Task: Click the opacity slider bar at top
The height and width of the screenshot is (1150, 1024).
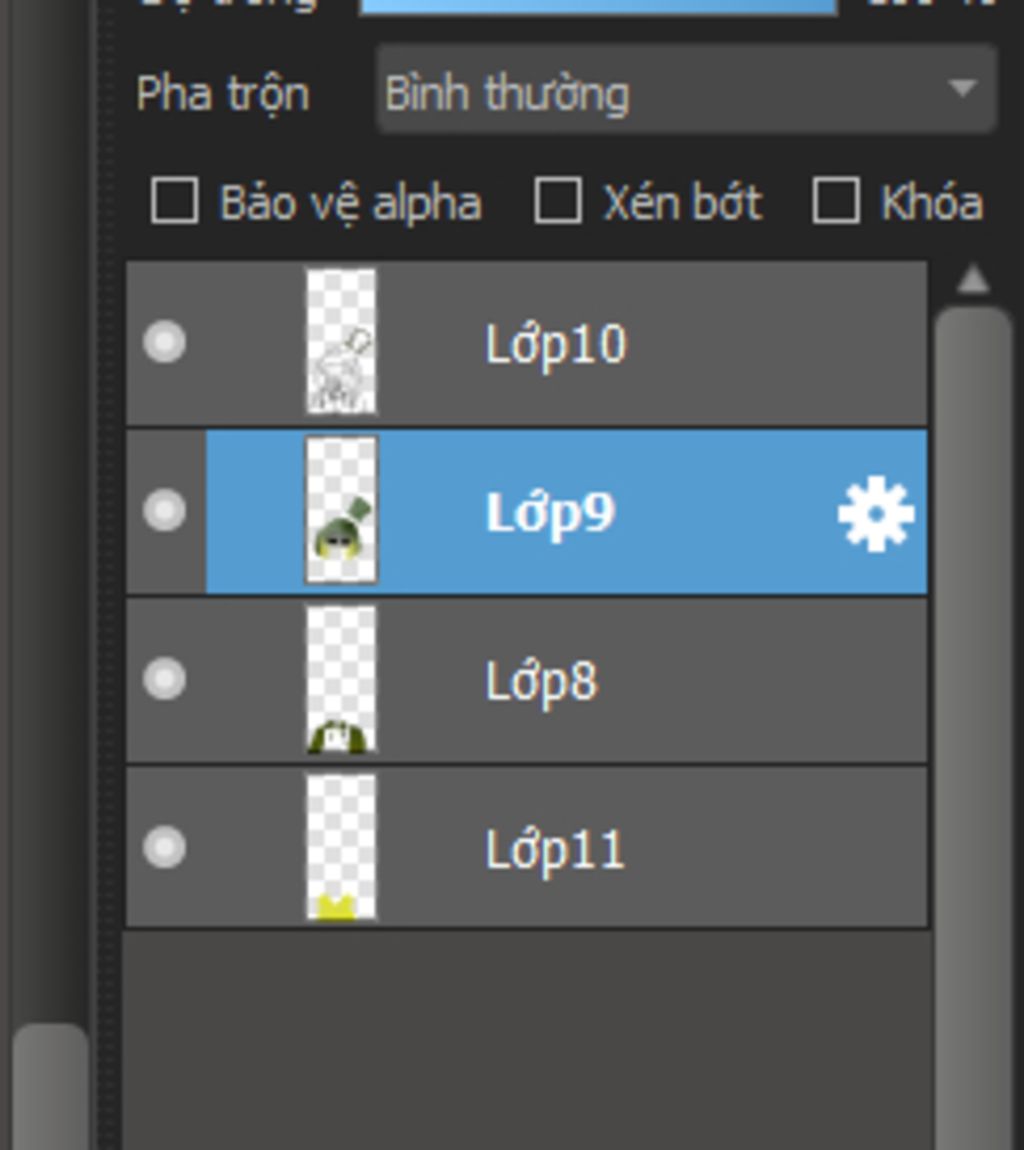Action: tap(598, 7)
